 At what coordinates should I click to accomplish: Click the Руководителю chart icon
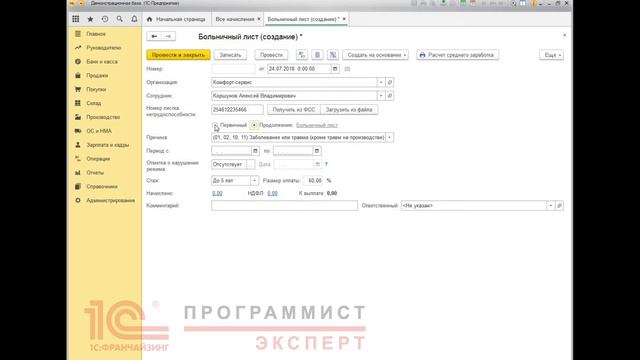pyautogui.click(x=78, y=48)
